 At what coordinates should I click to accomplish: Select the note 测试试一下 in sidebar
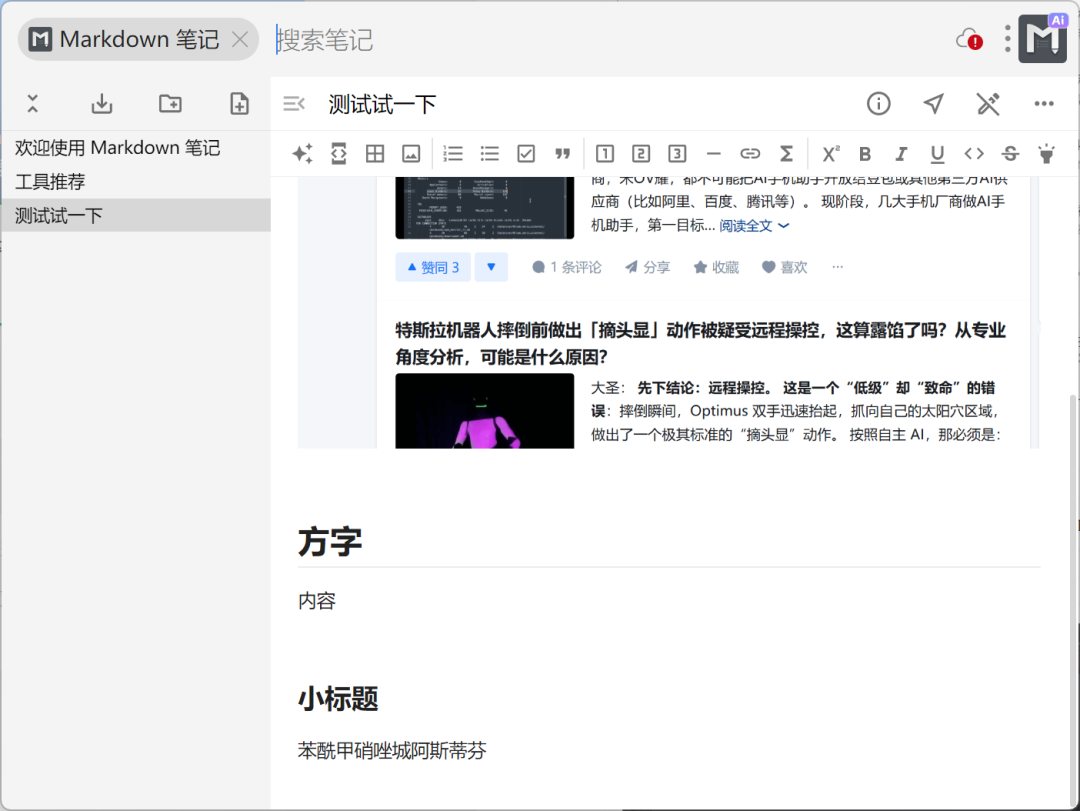pos(135,216)
